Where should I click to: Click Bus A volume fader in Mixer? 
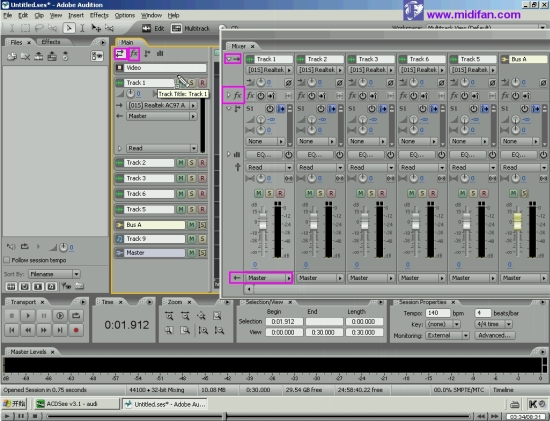[x=517, y=221]
